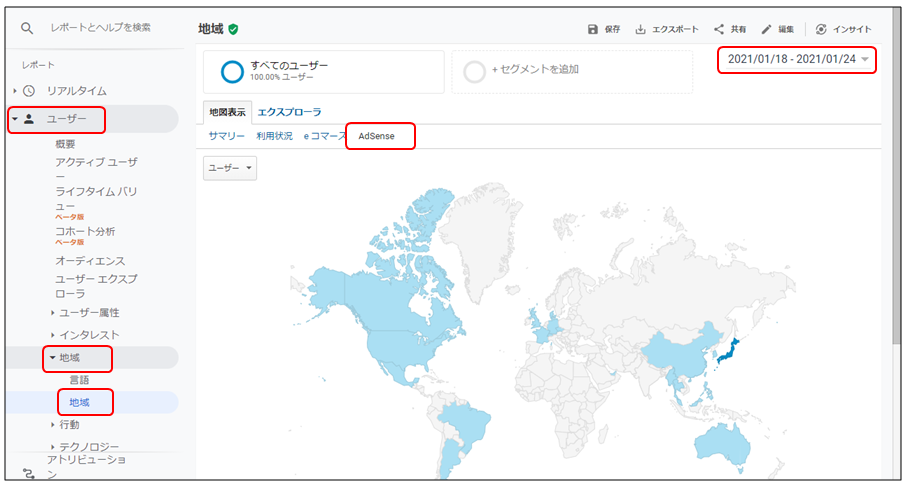908x485 pixels.
Task: Select the 利用状況 sub-tab
Action: point(274,136)
